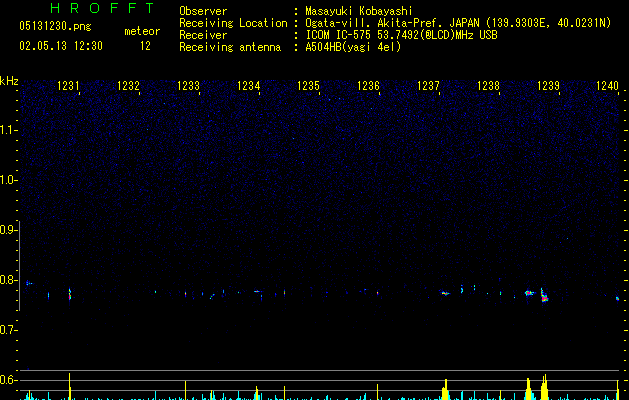Click the 1232 time axis marker
The image size is (629, 400).
coord(128,85)
